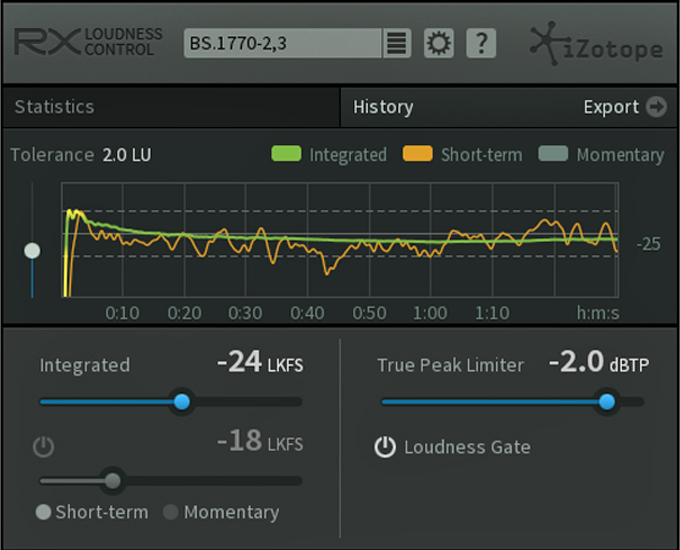Image resolution: width=680 pixels, height=550 pixels.
Task: Click the orange Short-term legend swatch
Action: point(418,154)
